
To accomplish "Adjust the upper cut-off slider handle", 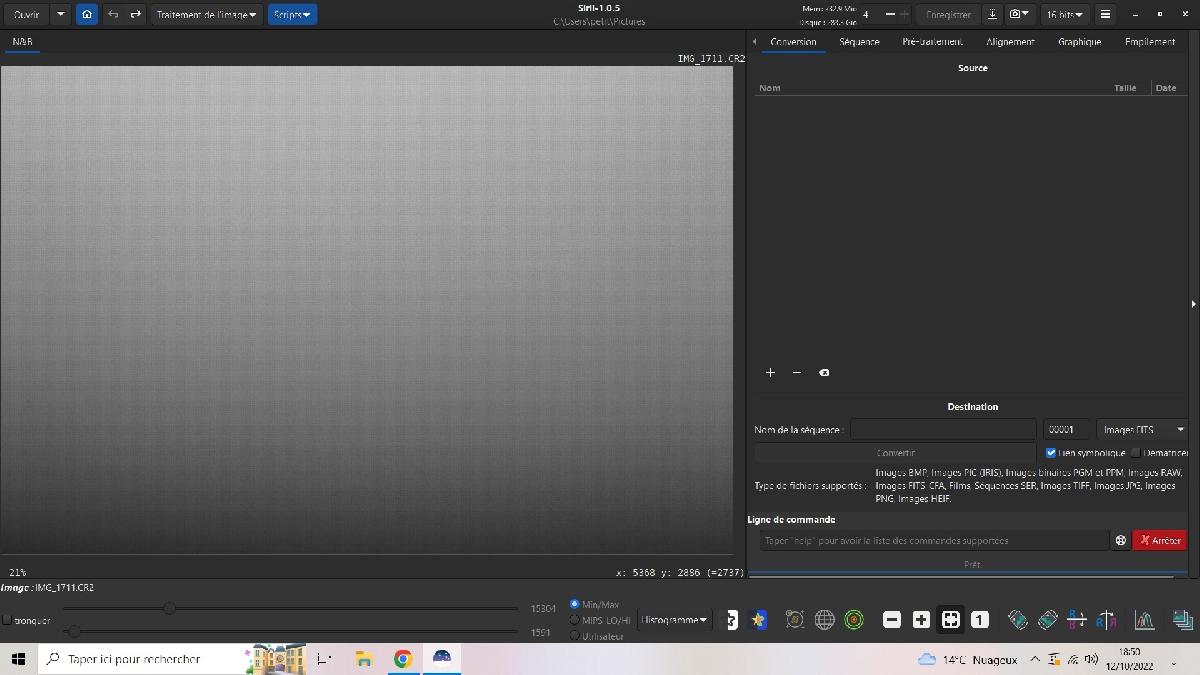I will 169,608.
